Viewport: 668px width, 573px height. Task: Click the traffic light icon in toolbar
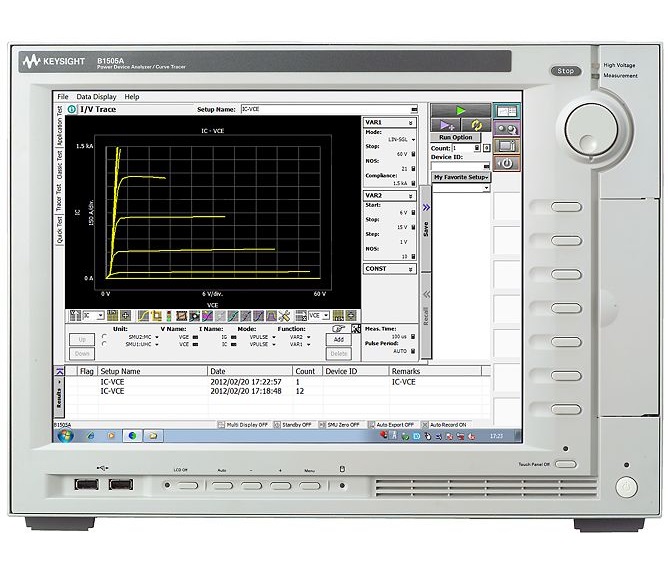[x=169, y=316]
